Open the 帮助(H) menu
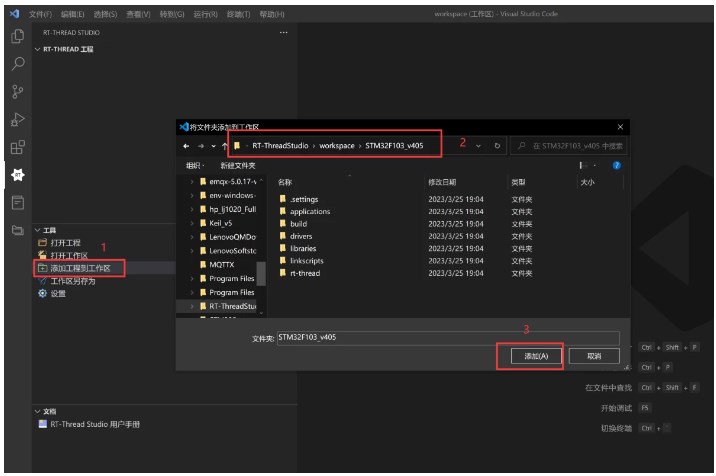 (x=272, y=14)
